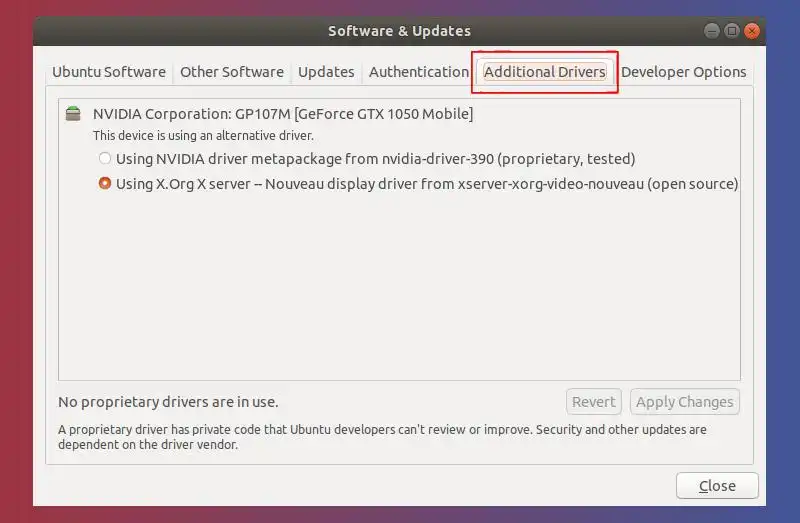The image size is (800, 523).
Task: Click the NVIDIA Corporation GP107M device title
Action: 283,114
